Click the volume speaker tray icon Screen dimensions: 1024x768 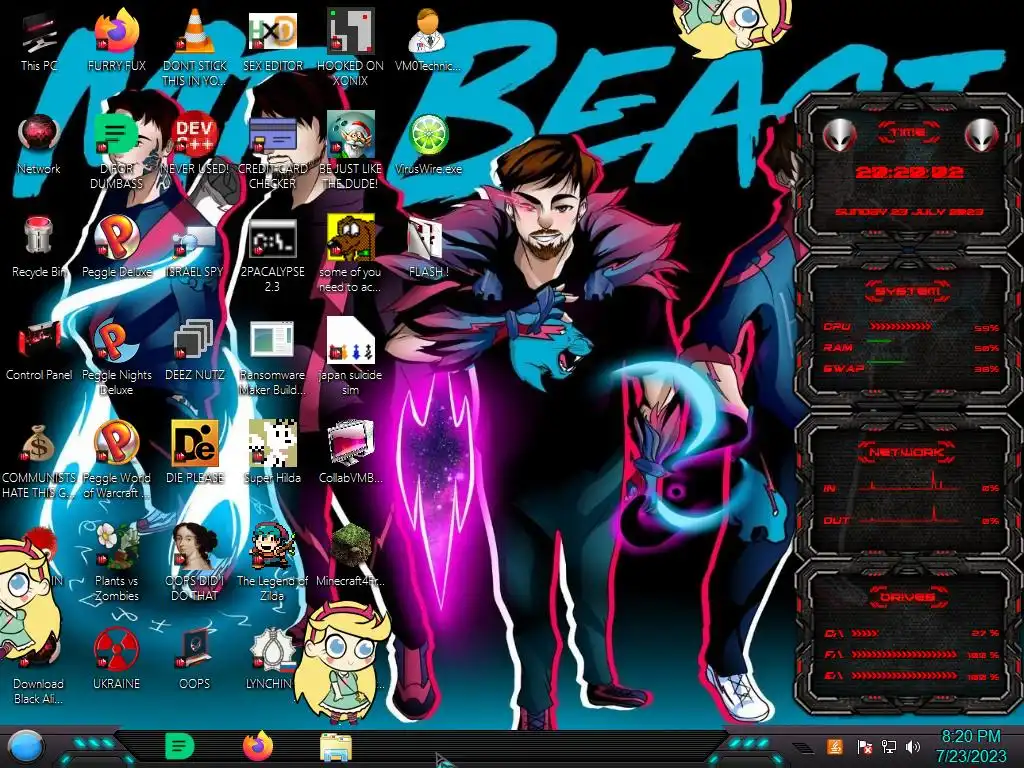coord(913,747)
